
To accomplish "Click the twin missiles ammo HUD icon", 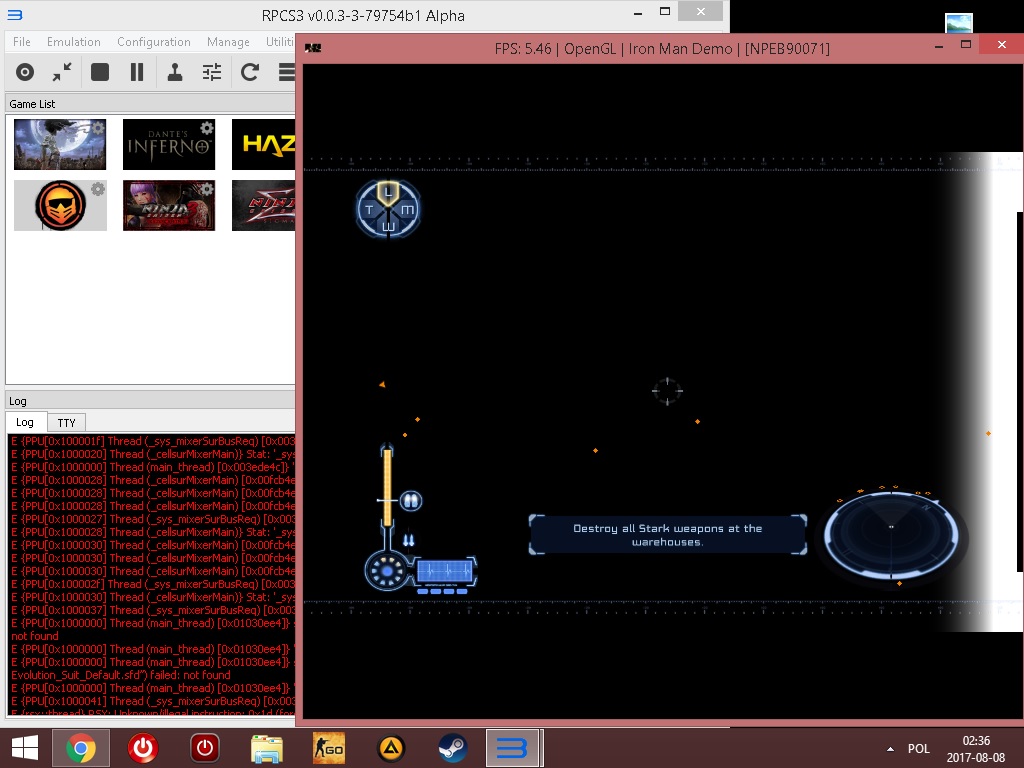I will tap(408, 539).
